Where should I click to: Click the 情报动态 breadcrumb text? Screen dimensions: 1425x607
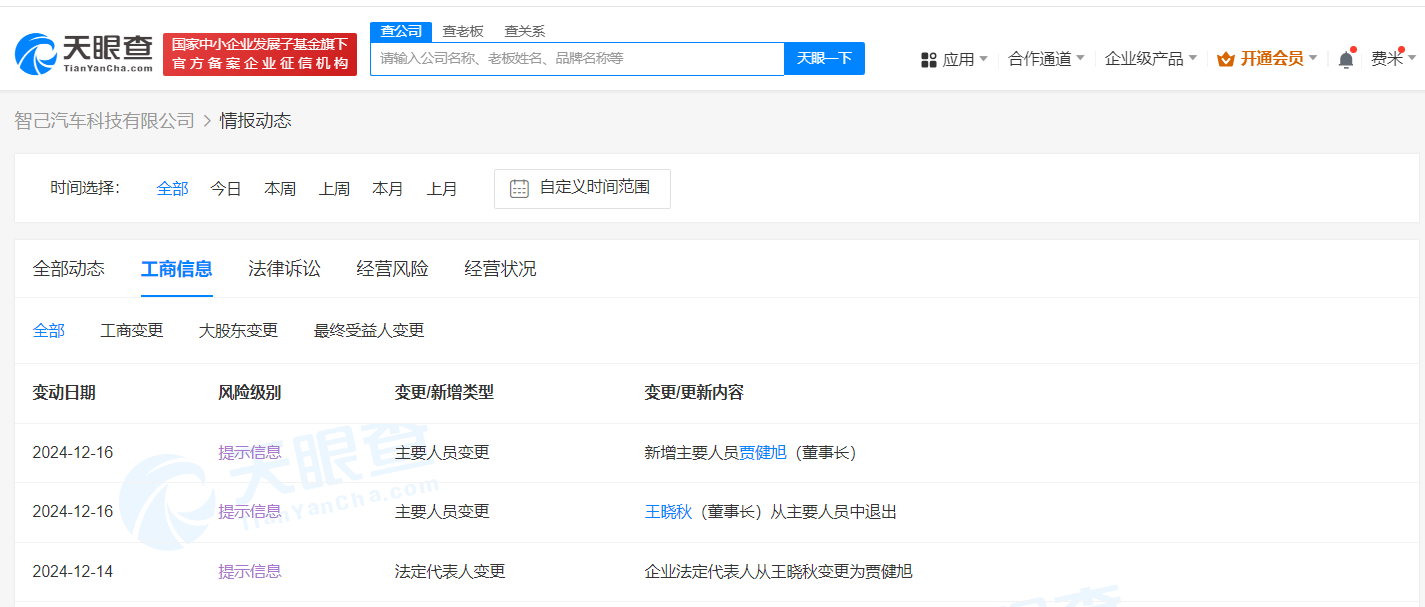point(256,120)
